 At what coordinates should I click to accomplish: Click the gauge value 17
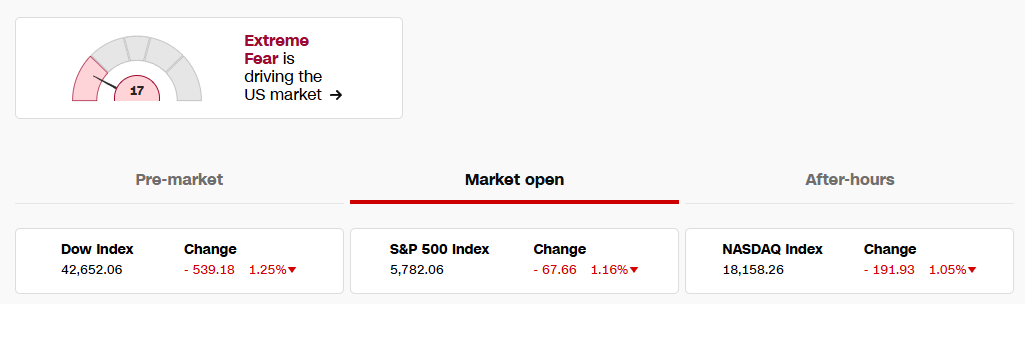pyautogui.click(x=137, y=91)
